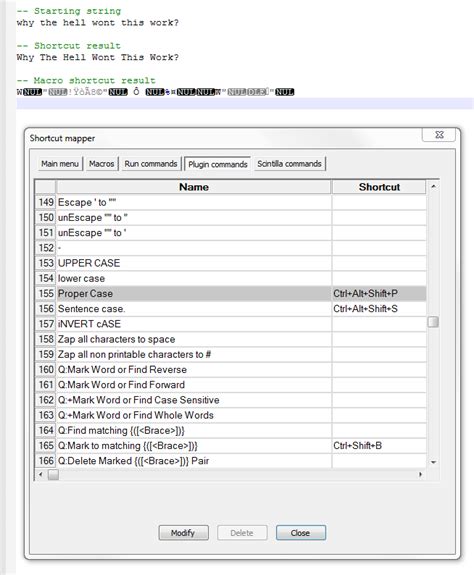Click the '-- Starting string' comment line
Image resolution: width=474 pixels, height=575 pixels.
(69, 11)
